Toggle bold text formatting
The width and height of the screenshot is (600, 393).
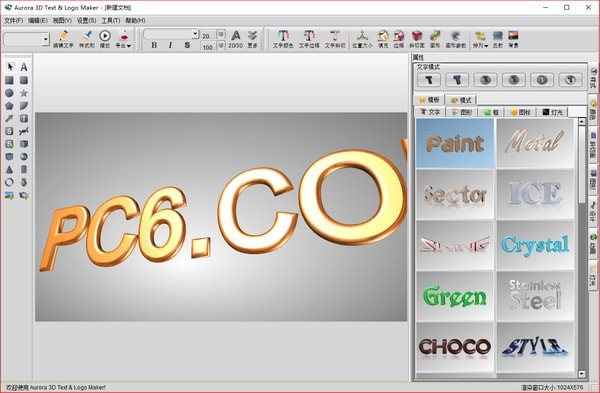click(154, 45)
